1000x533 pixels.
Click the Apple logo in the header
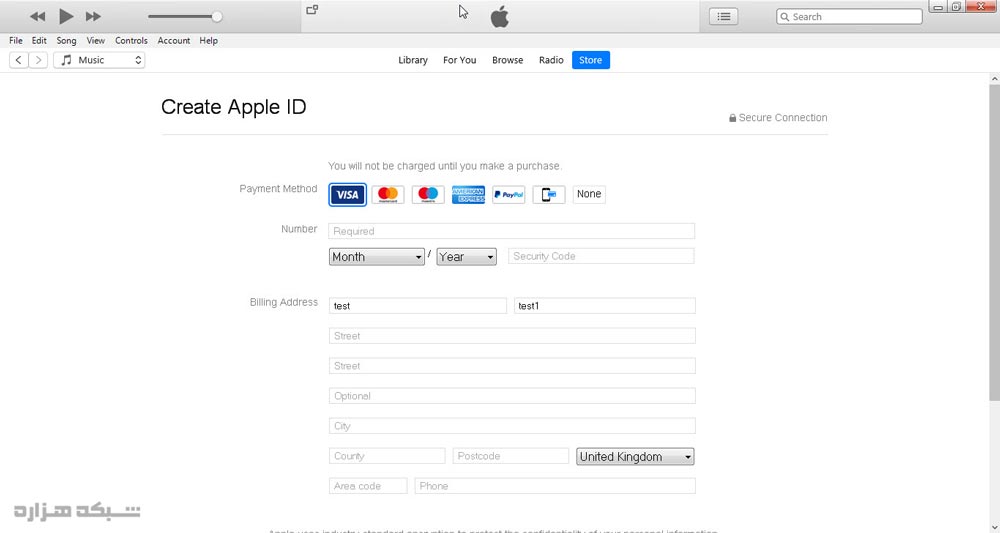[499, 17]
